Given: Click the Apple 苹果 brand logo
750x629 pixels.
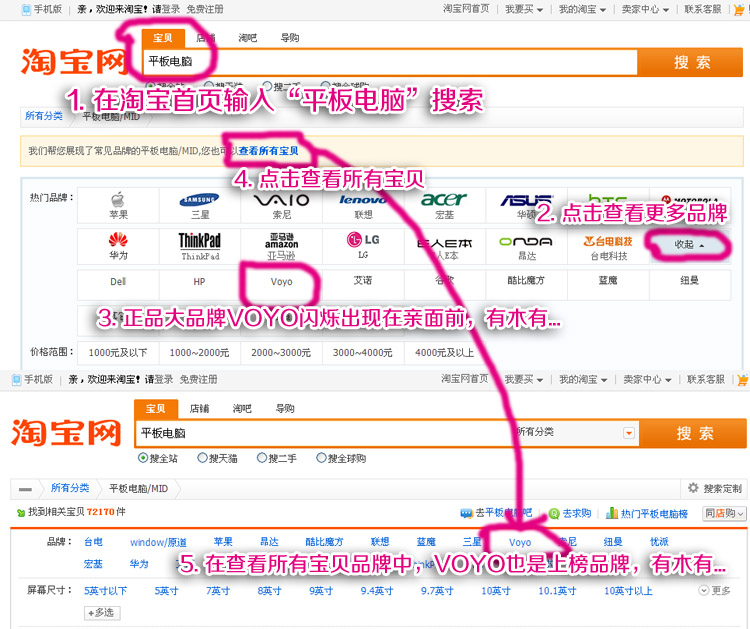Looking at the screenshot, I should [118, 199].
